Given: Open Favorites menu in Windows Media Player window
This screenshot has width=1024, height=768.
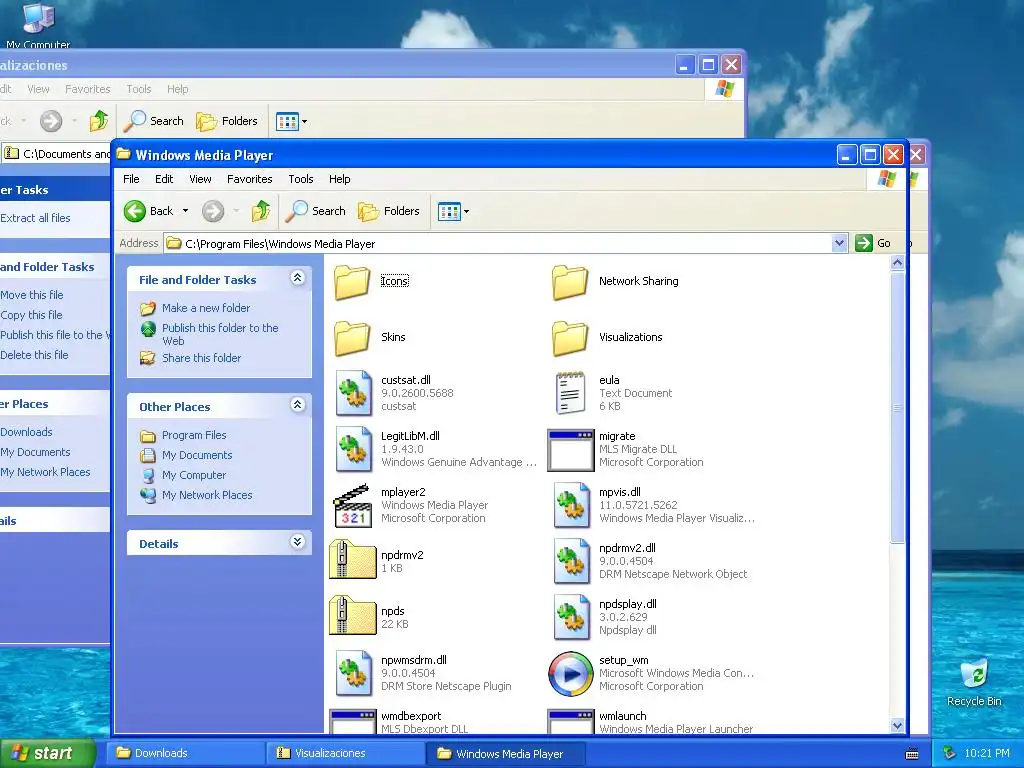Looking at the screenshot, I should point(249,179).
